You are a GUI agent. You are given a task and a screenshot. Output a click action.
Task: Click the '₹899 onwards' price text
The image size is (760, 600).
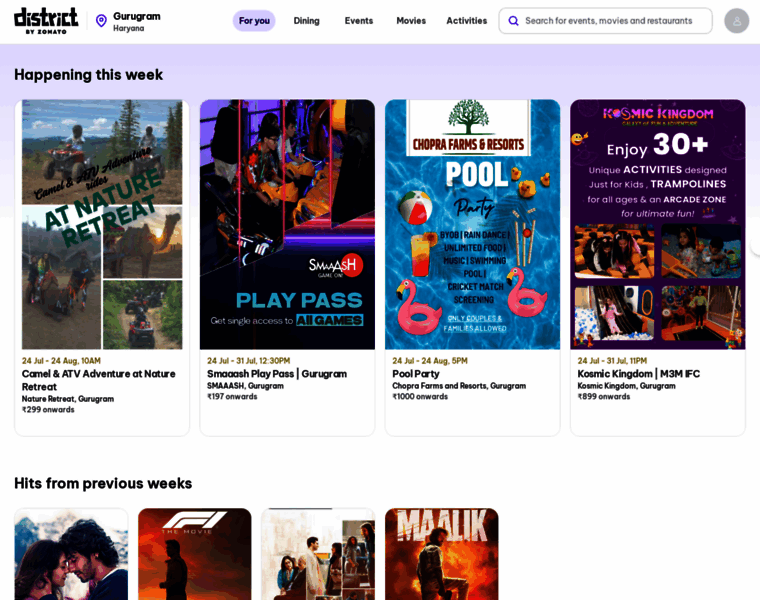pos(603,396)
